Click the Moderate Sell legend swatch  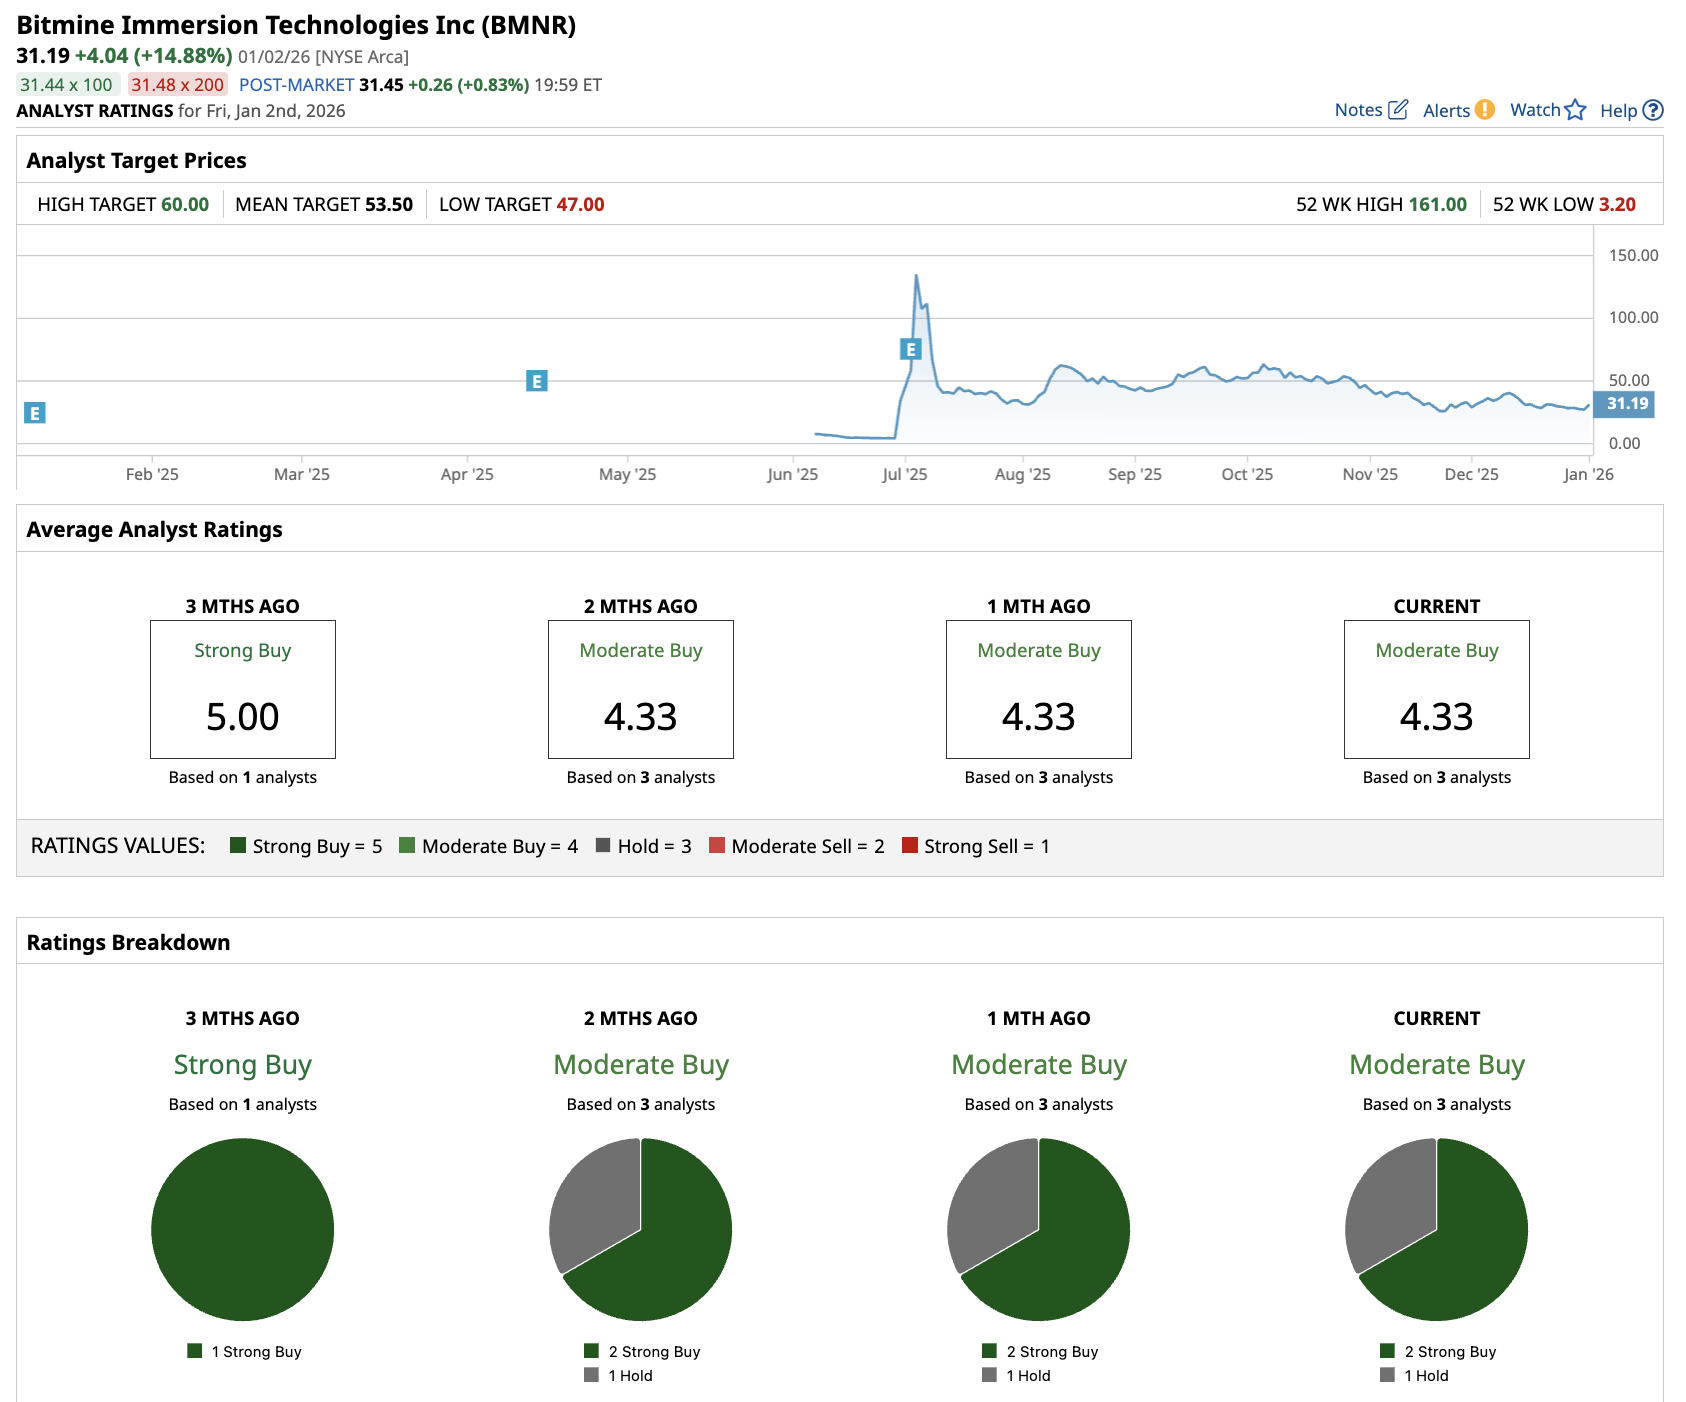[x=717, y=846]
